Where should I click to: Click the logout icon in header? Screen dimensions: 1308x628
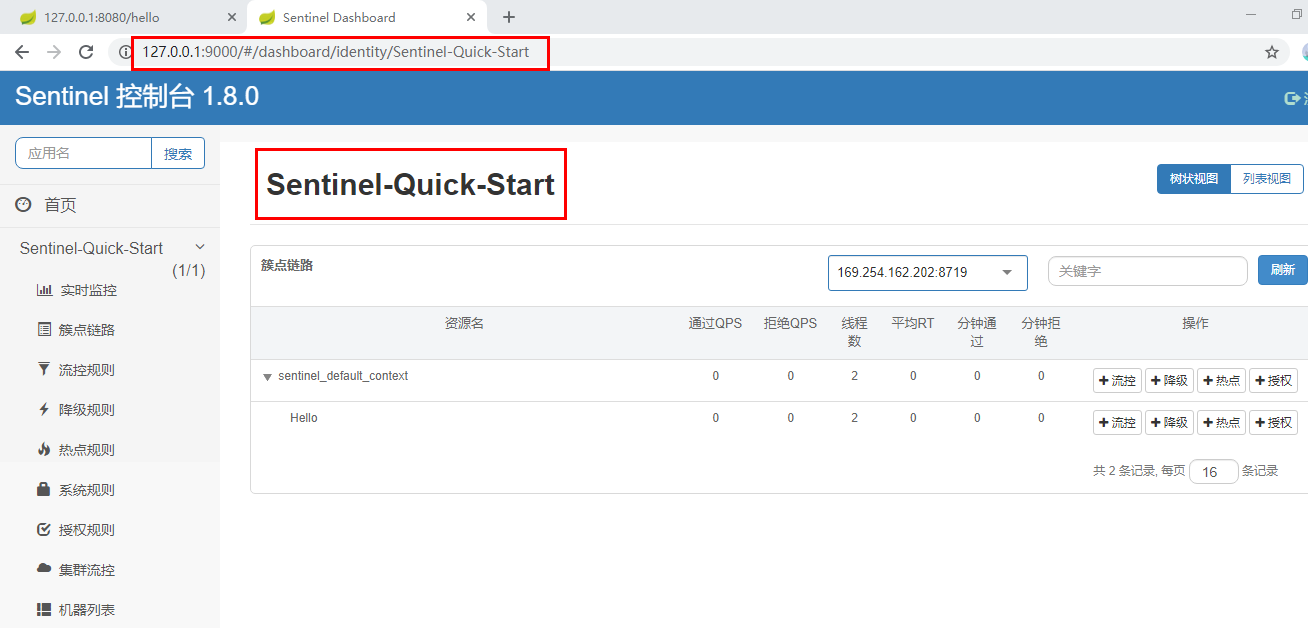(1291, 98)
